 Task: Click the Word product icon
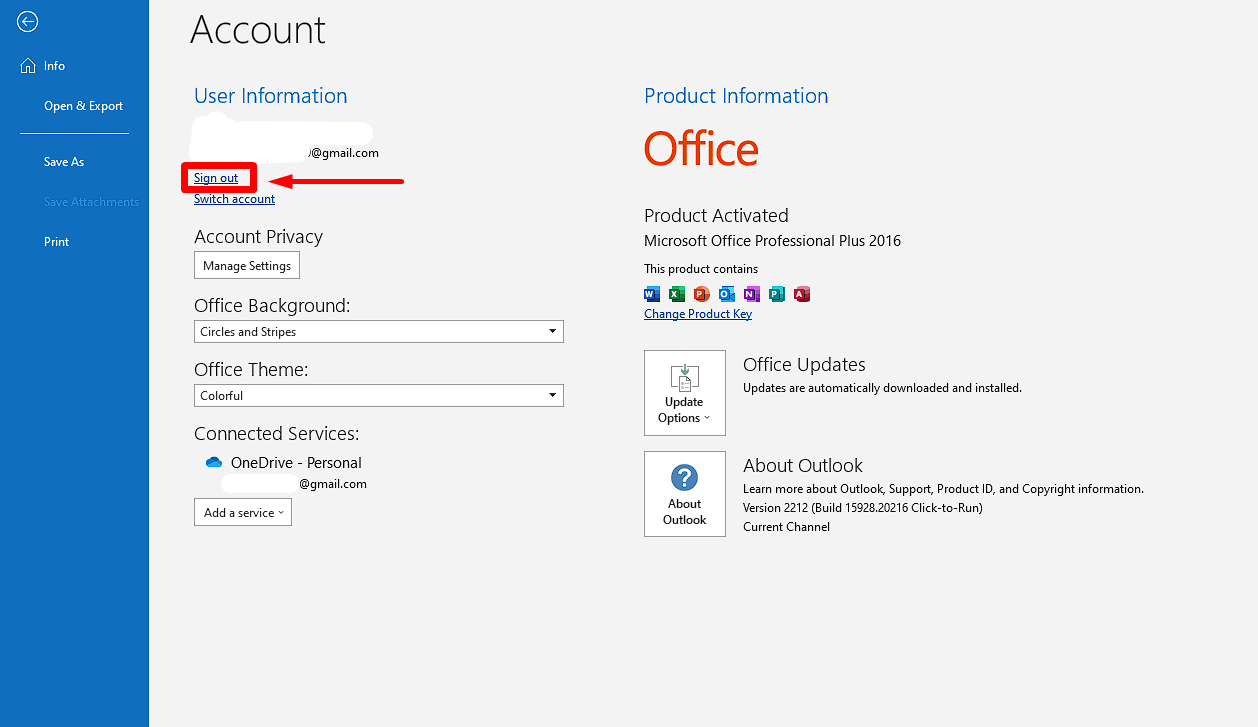652,294
